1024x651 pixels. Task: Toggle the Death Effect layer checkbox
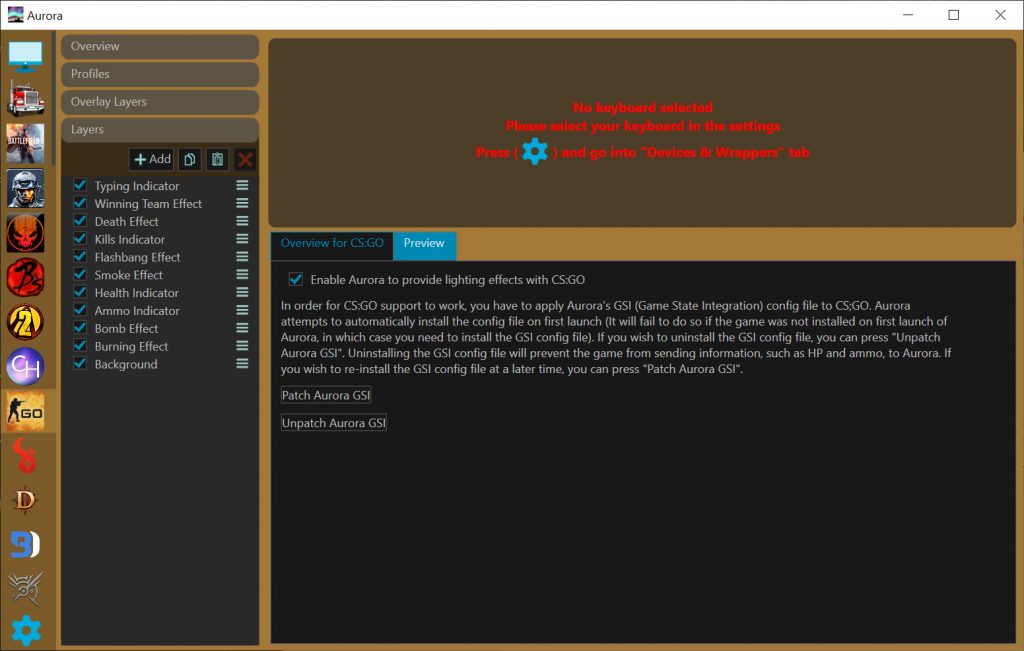pyautogui.click(x=80, y=221)
